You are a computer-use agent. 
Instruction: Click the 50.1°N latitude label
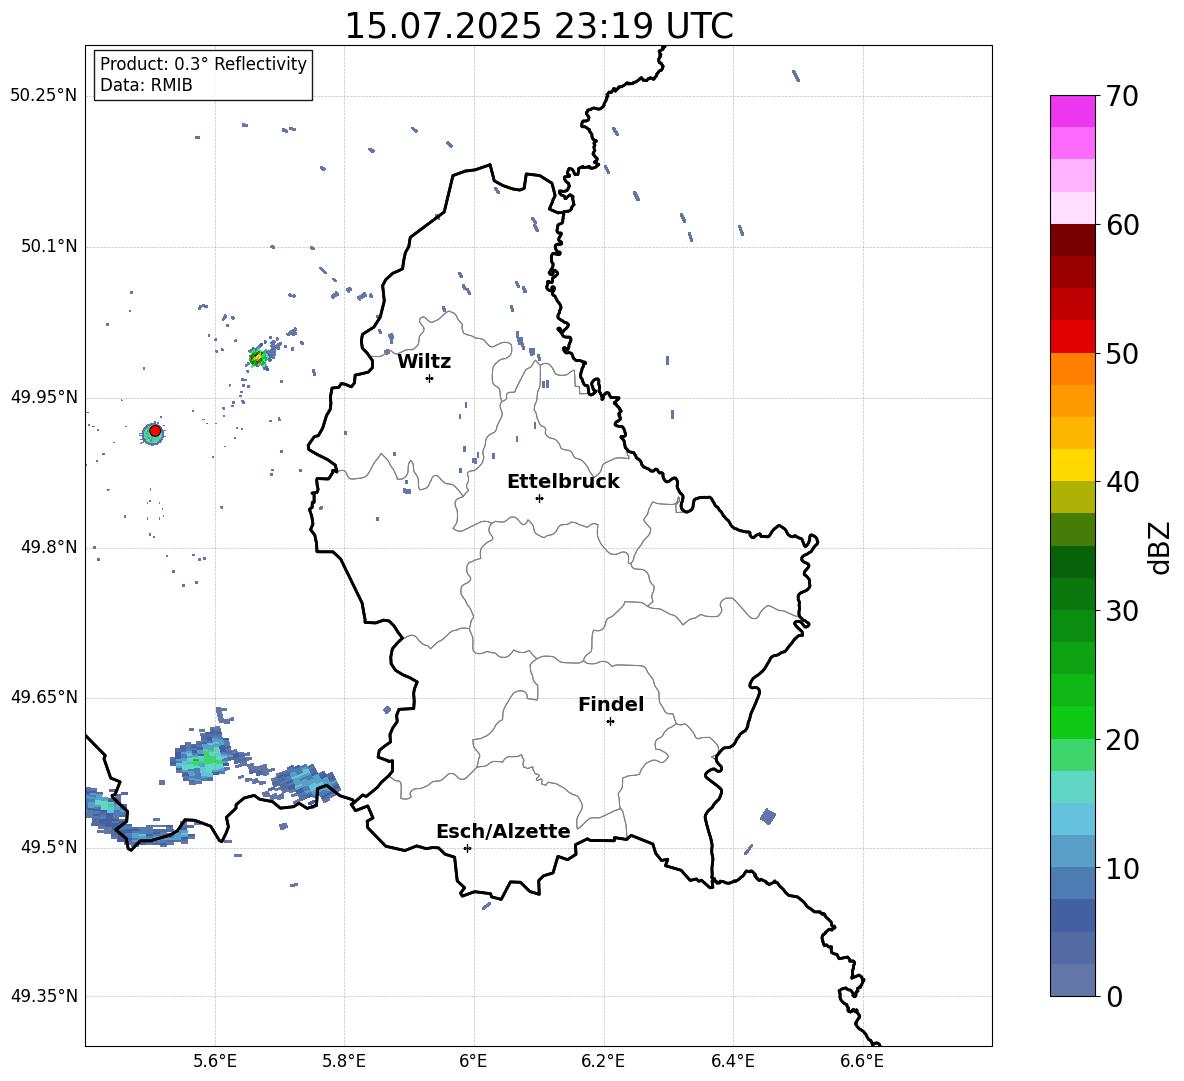coord(49,247)
